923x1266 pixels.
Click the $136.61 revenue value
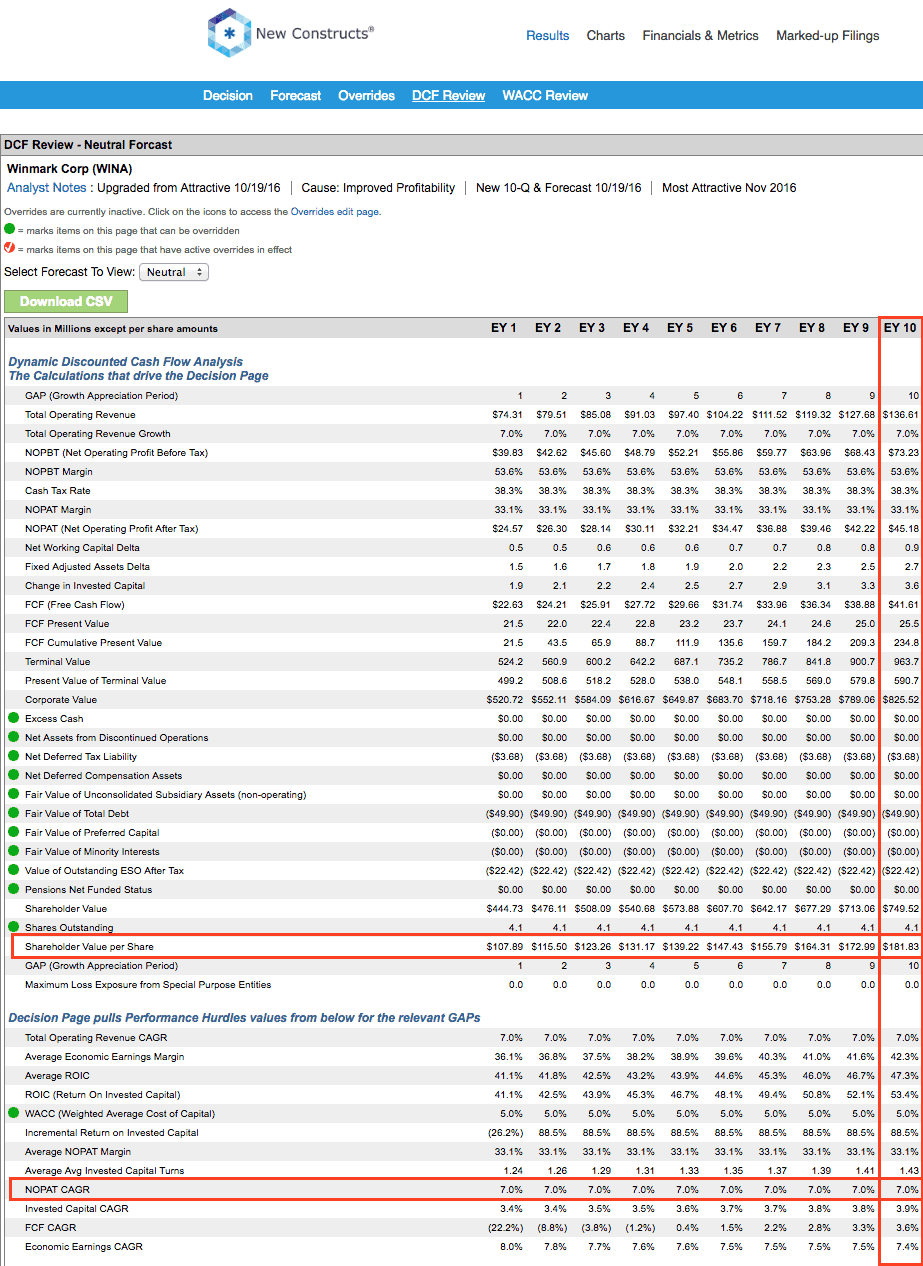tap(901, 414)
